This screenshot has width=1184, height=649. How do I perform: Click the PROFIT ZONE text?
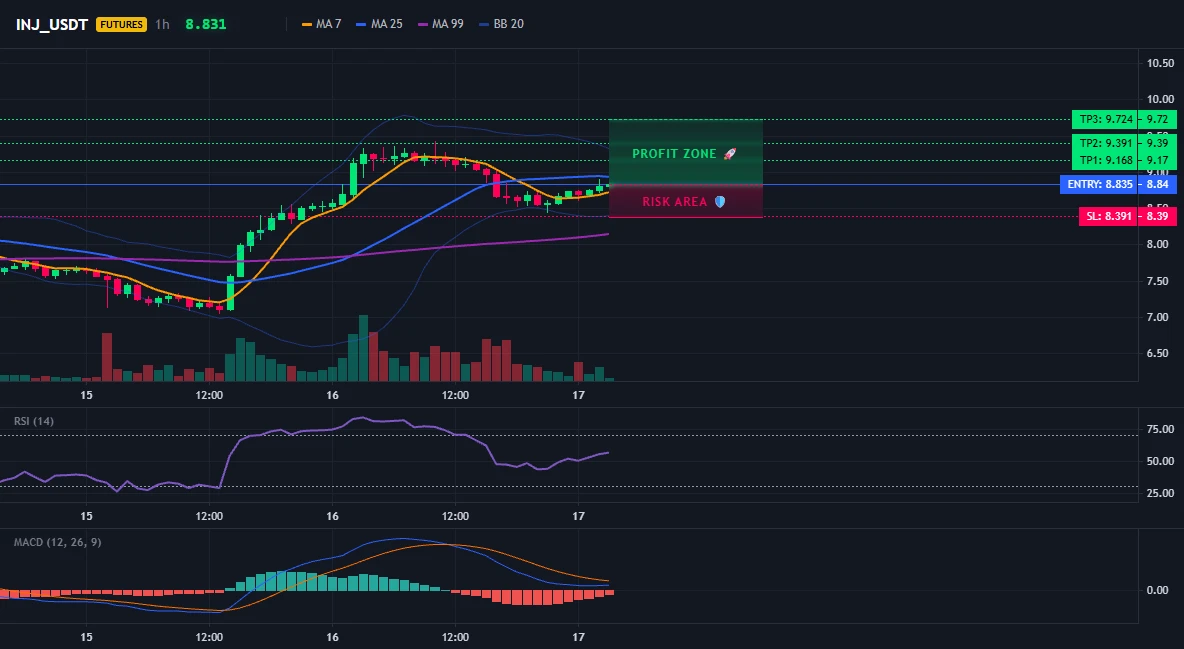pos(674,153)
